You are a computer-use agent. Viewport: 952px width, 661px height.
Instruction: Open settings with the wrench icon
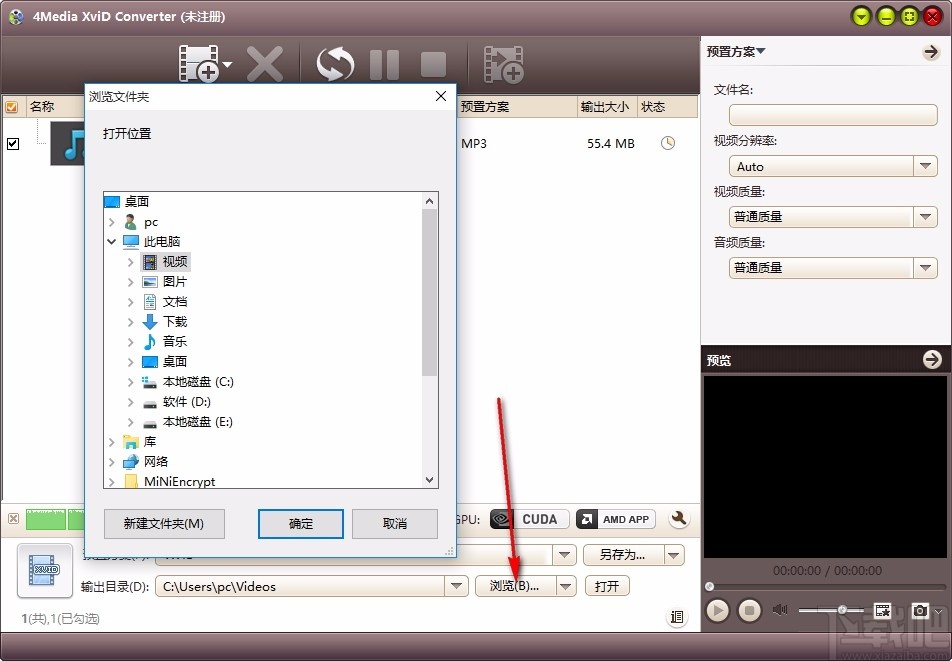[679, 518]
